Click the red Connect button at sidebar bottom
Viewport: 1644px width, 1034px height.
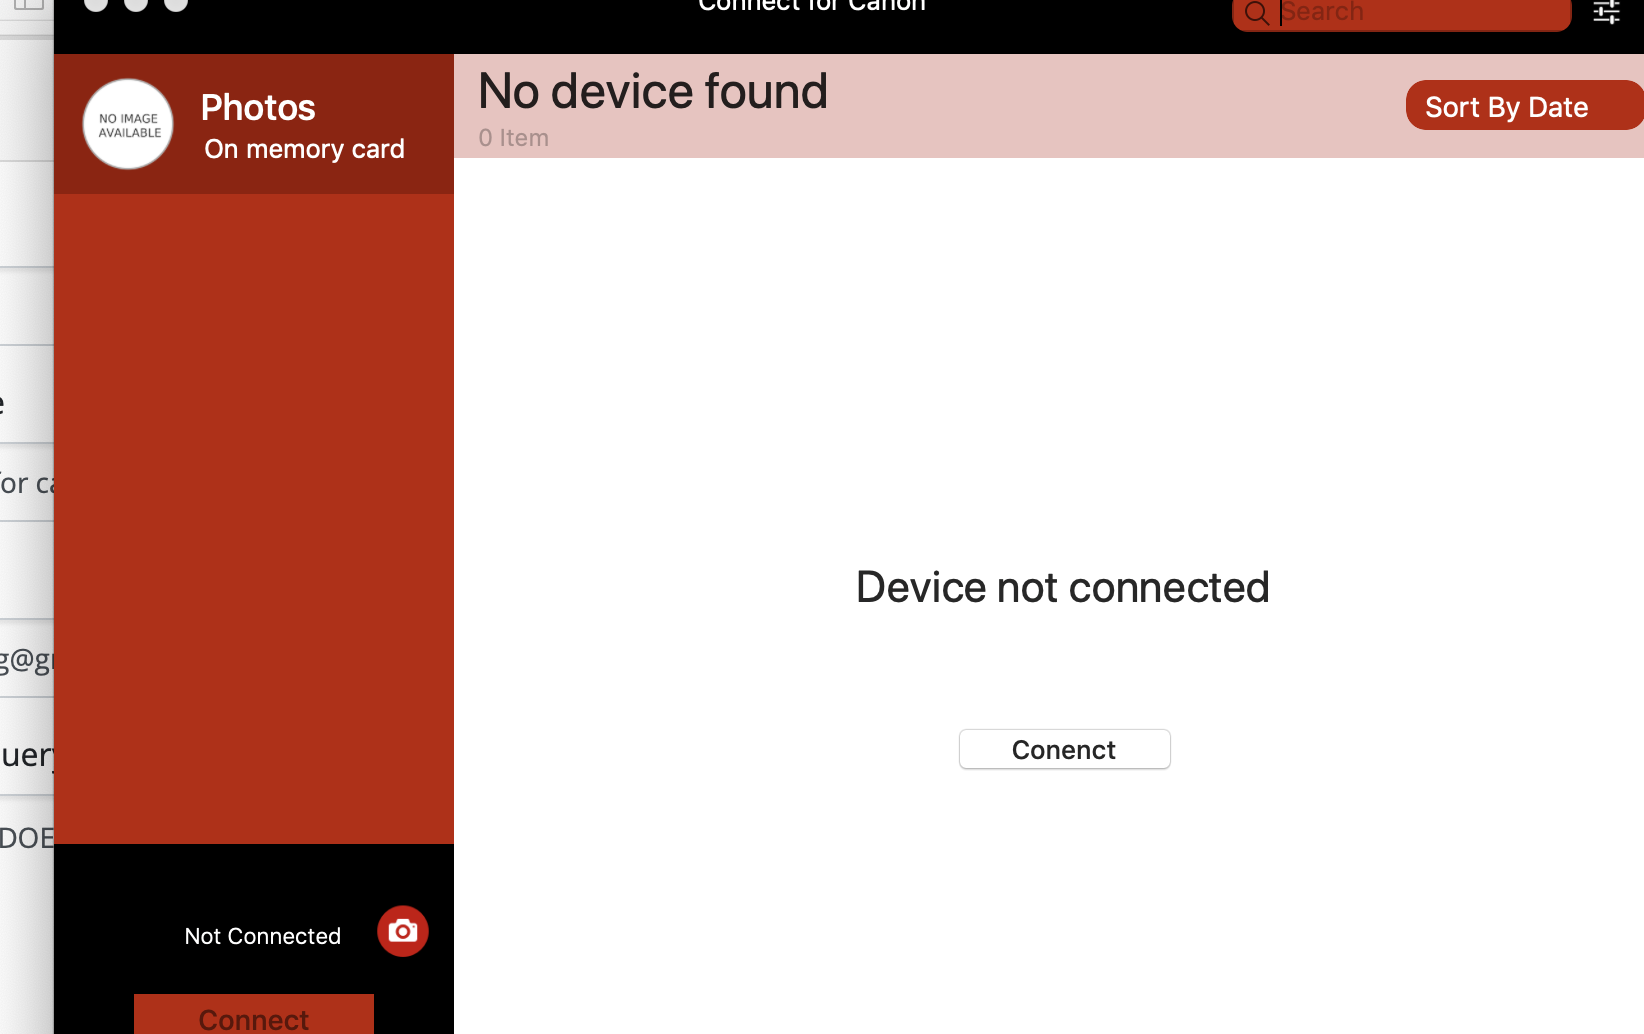coord(254,1014)
